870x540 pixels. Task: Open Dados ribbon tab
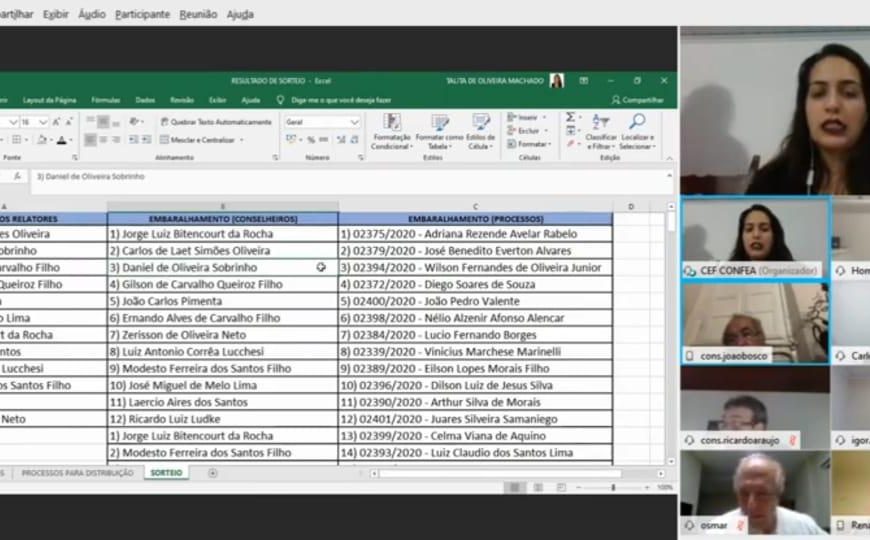(145, 100)
